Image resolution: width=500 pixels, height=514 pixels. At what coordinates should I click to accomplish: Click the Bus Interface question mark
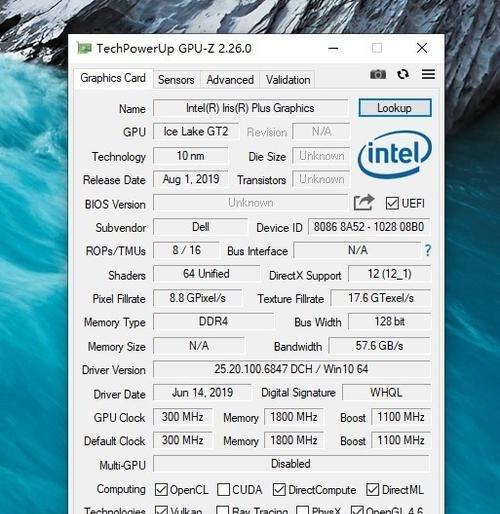(x=428, y=250)
